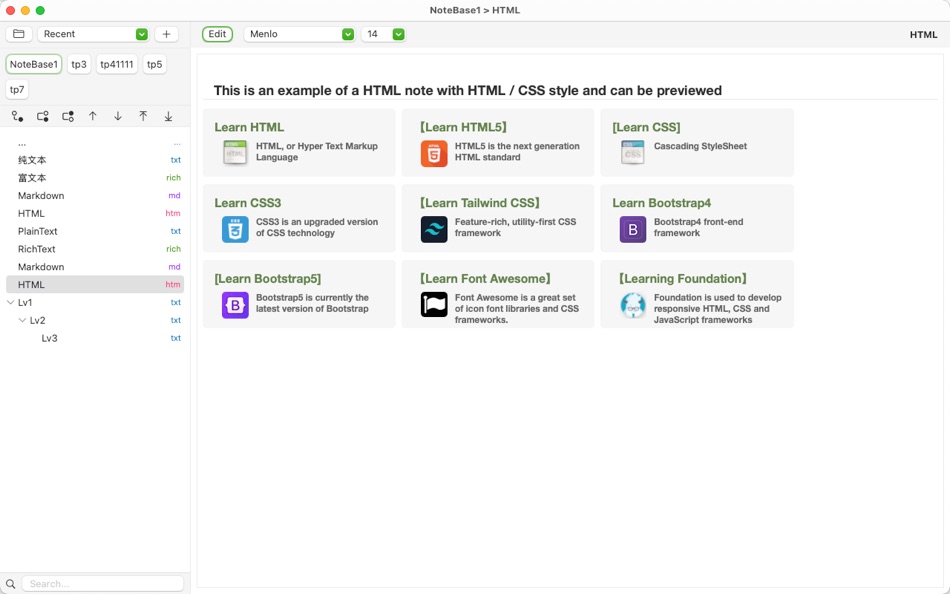Click the Font Awesome flag icon

pos(434,305)
